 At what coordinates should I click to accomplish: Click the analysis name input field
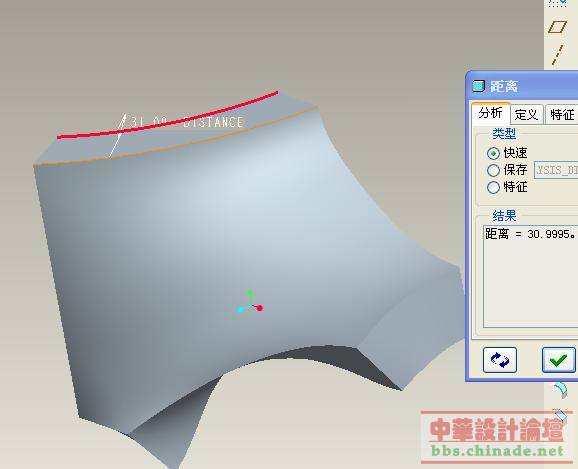point(556,170)
